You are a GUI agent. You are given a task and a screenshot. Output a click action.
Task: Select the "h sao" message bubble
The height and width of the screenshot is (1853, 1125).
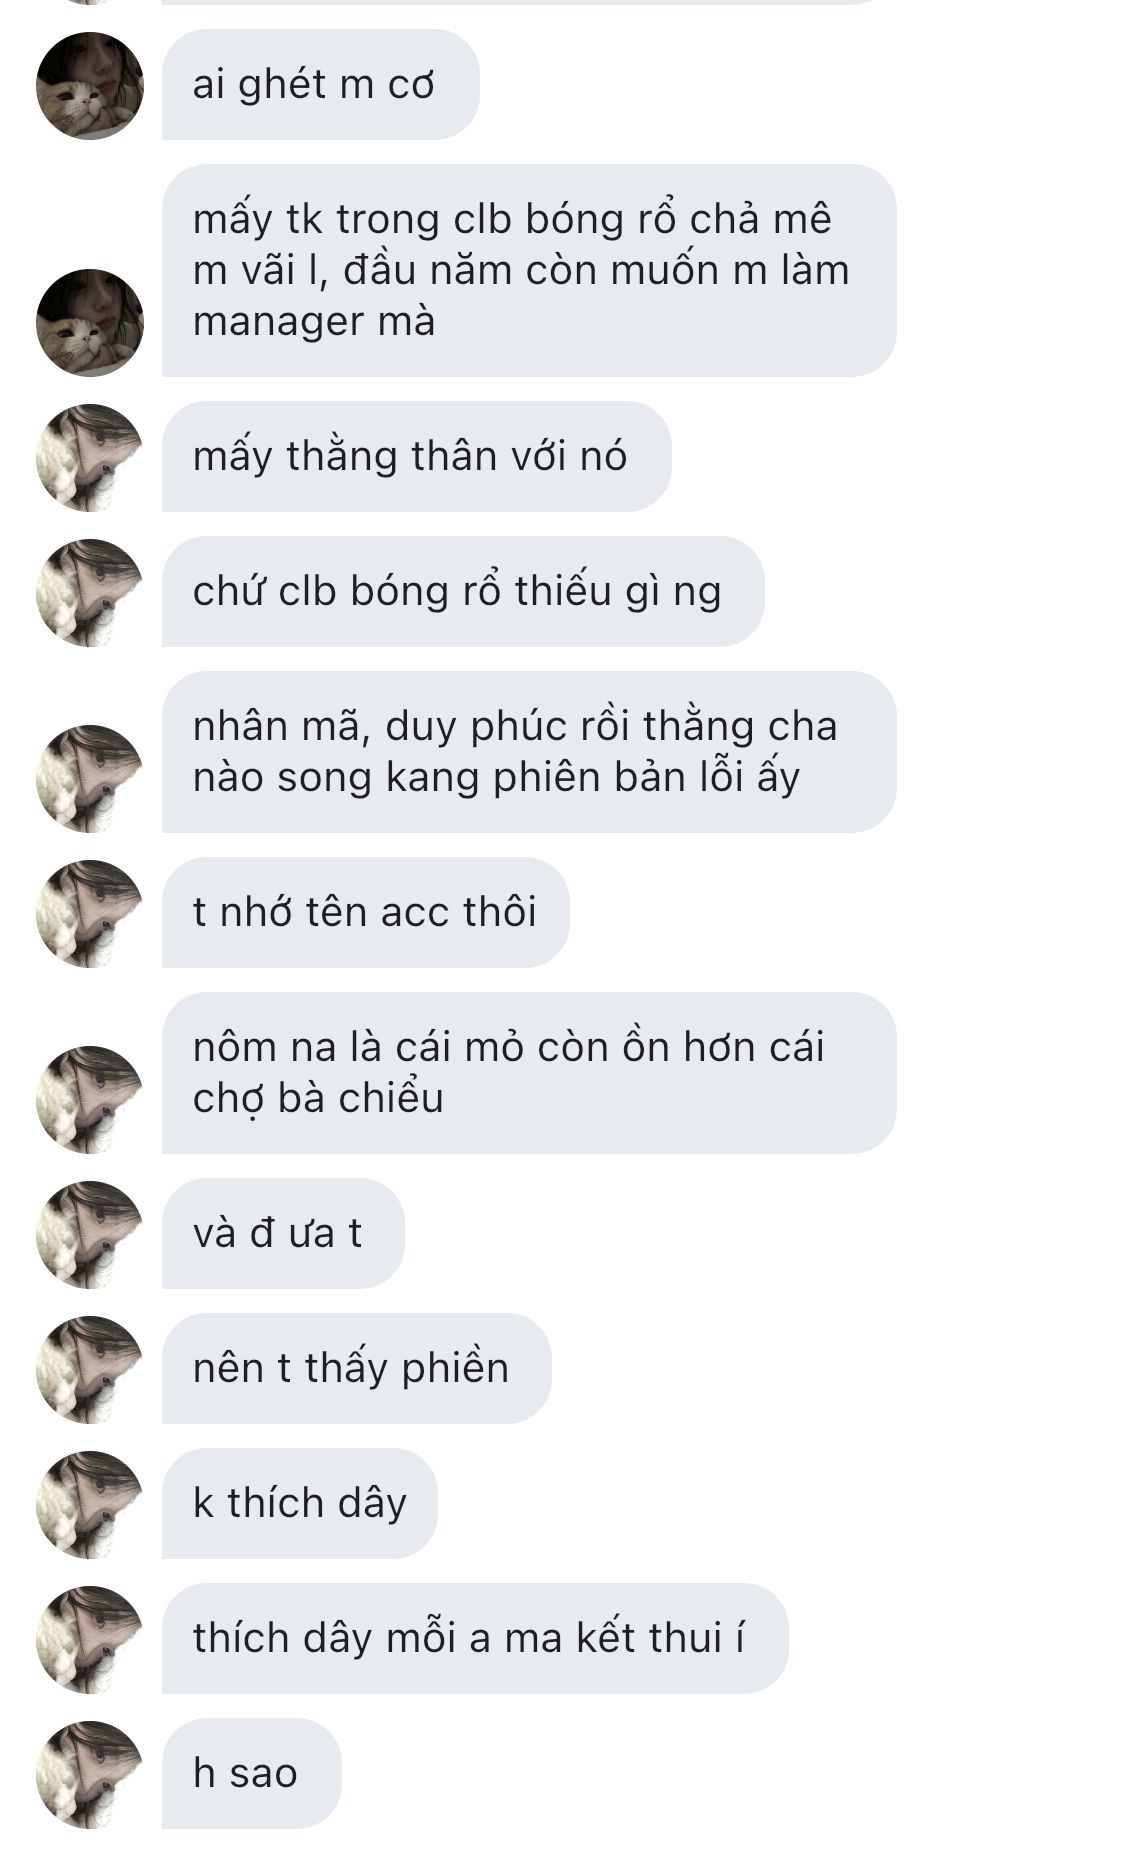click(x=252, y=1774)
